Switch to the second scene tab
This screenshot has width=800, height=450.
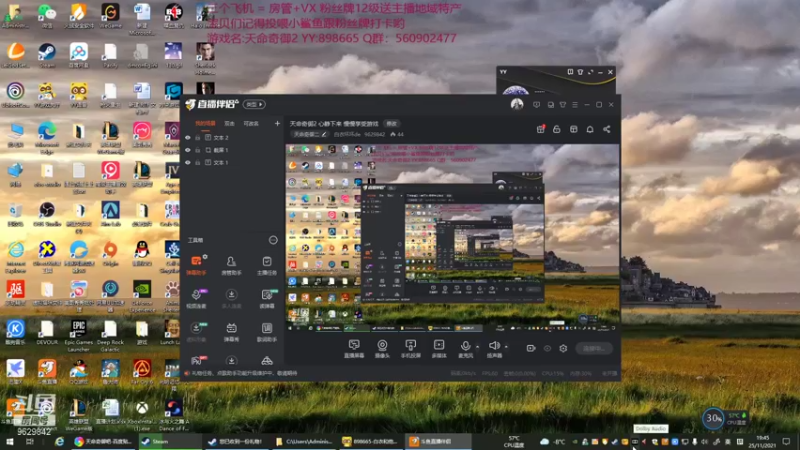tap(230, 123)
